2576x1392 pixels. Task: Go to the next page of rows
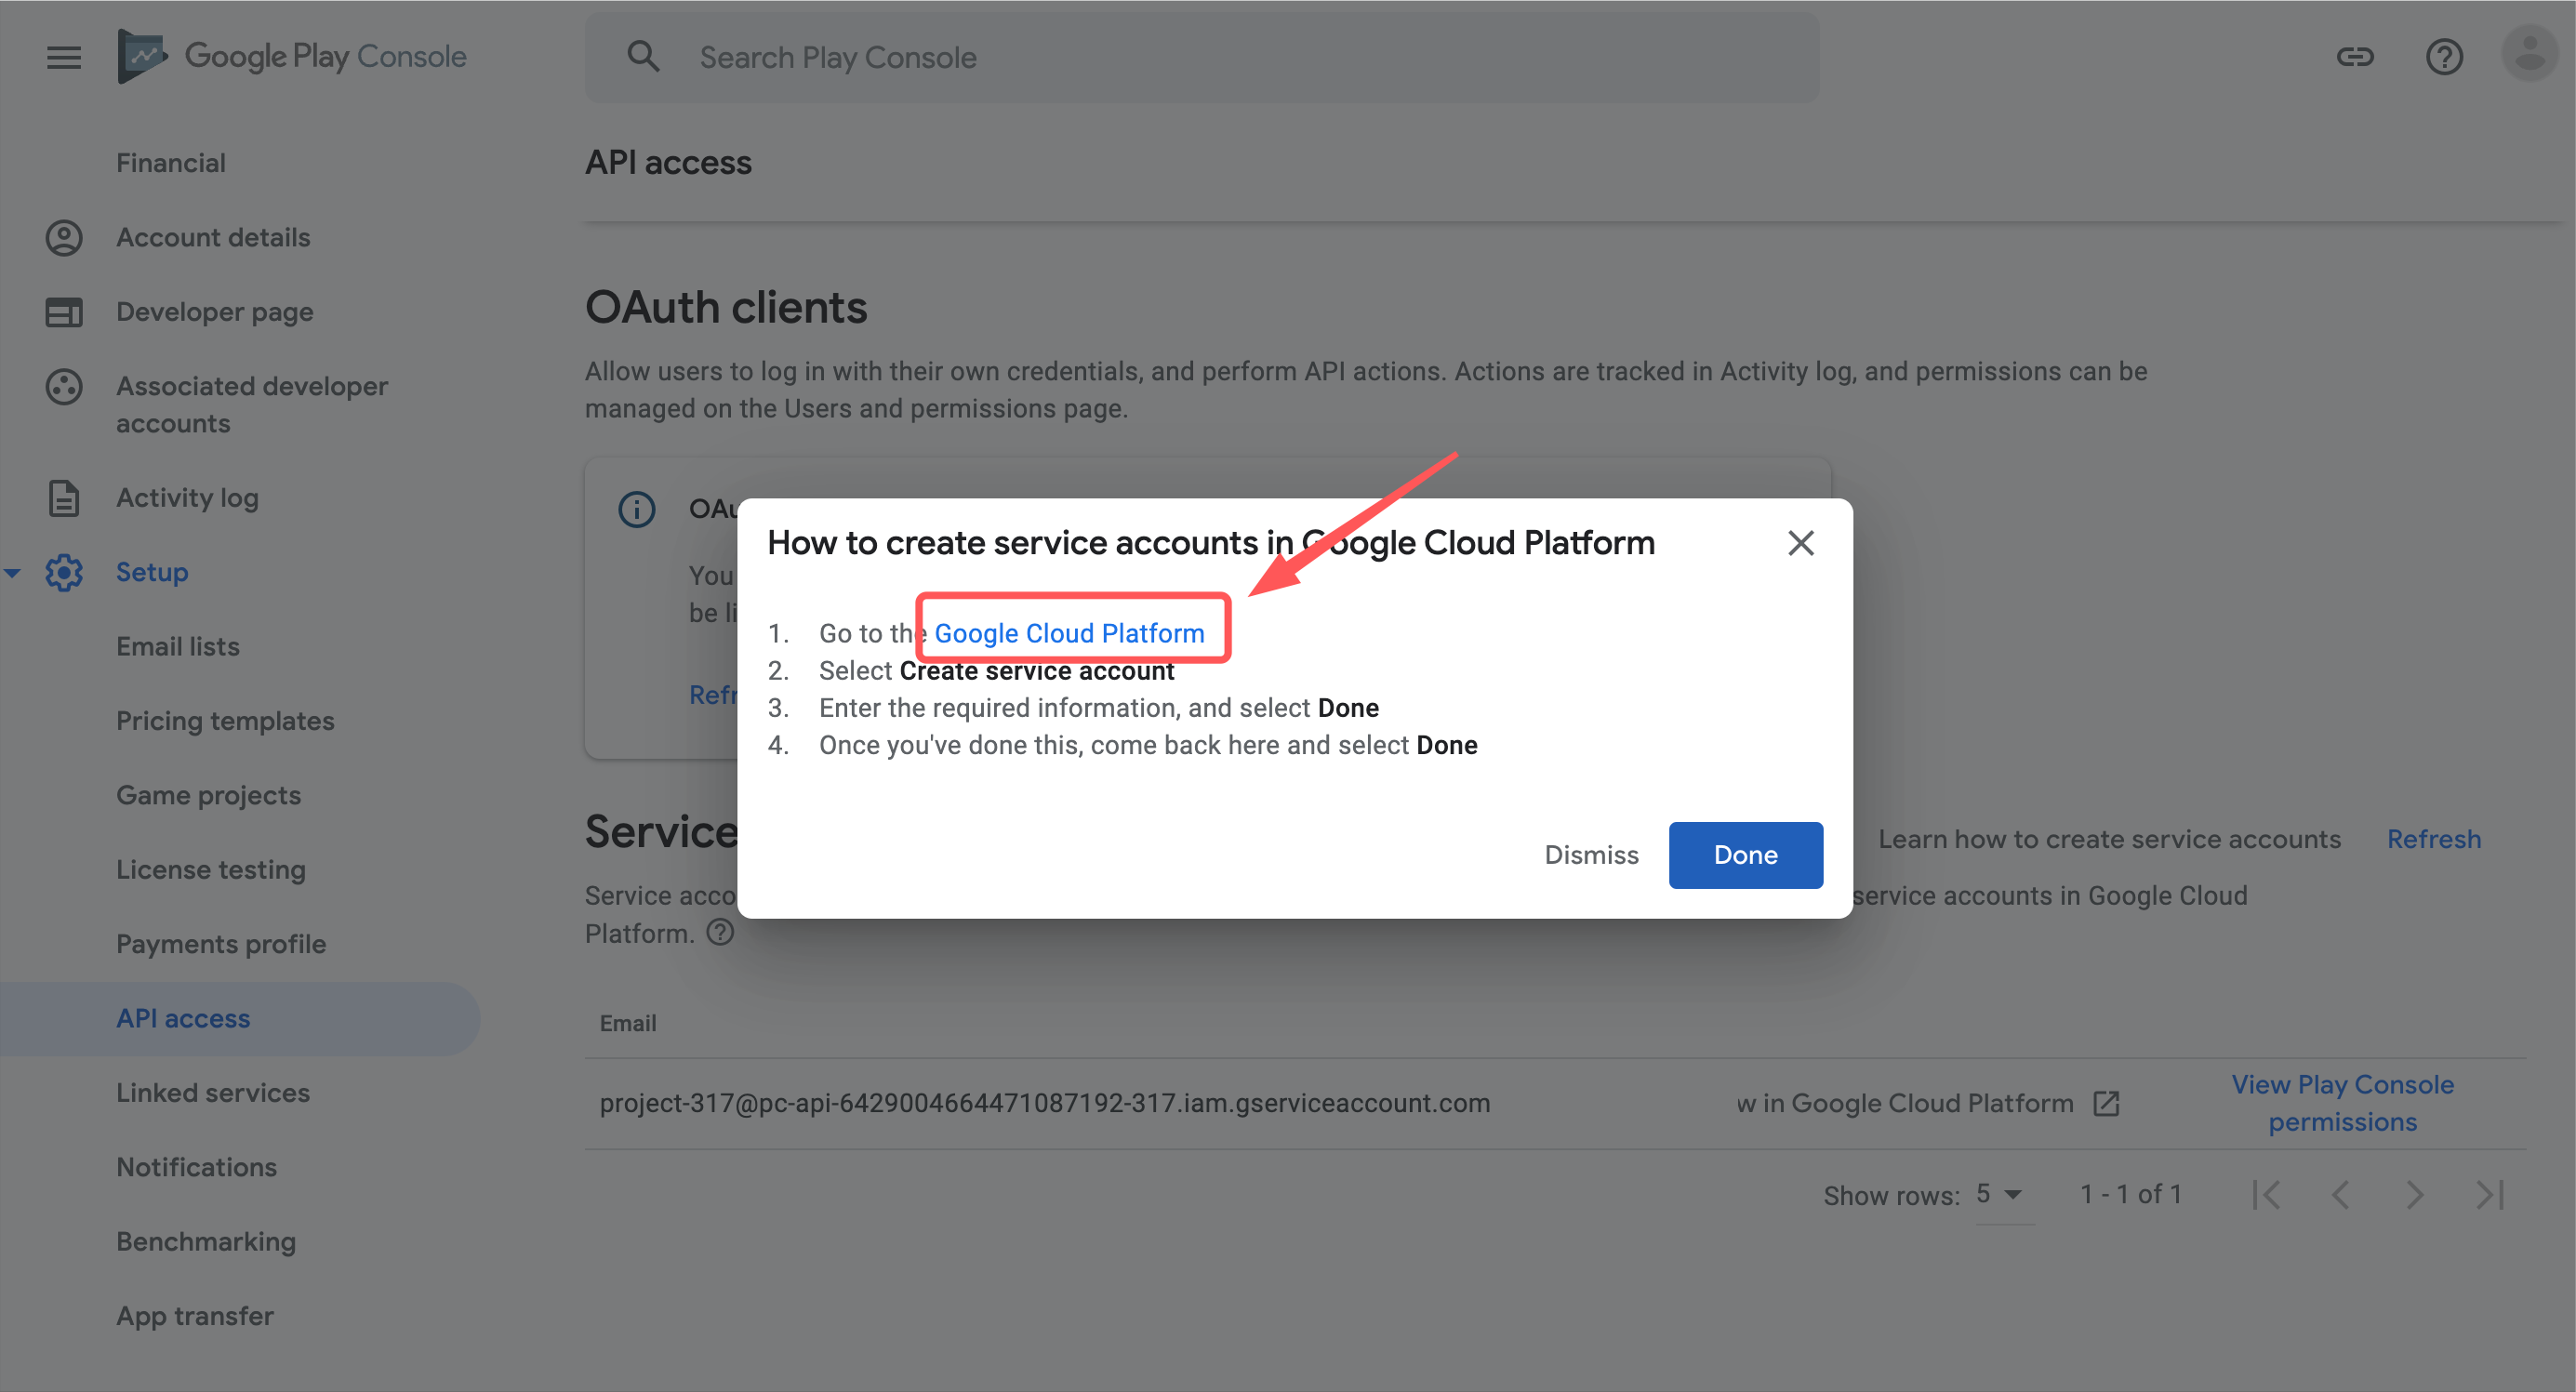(2414, 1194)
